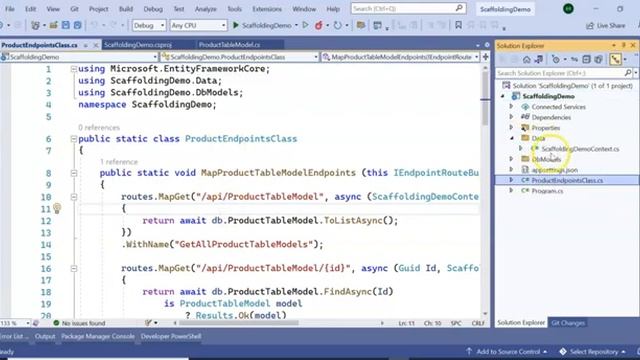Click the 0 references CodeLens link

pos(99,127)
